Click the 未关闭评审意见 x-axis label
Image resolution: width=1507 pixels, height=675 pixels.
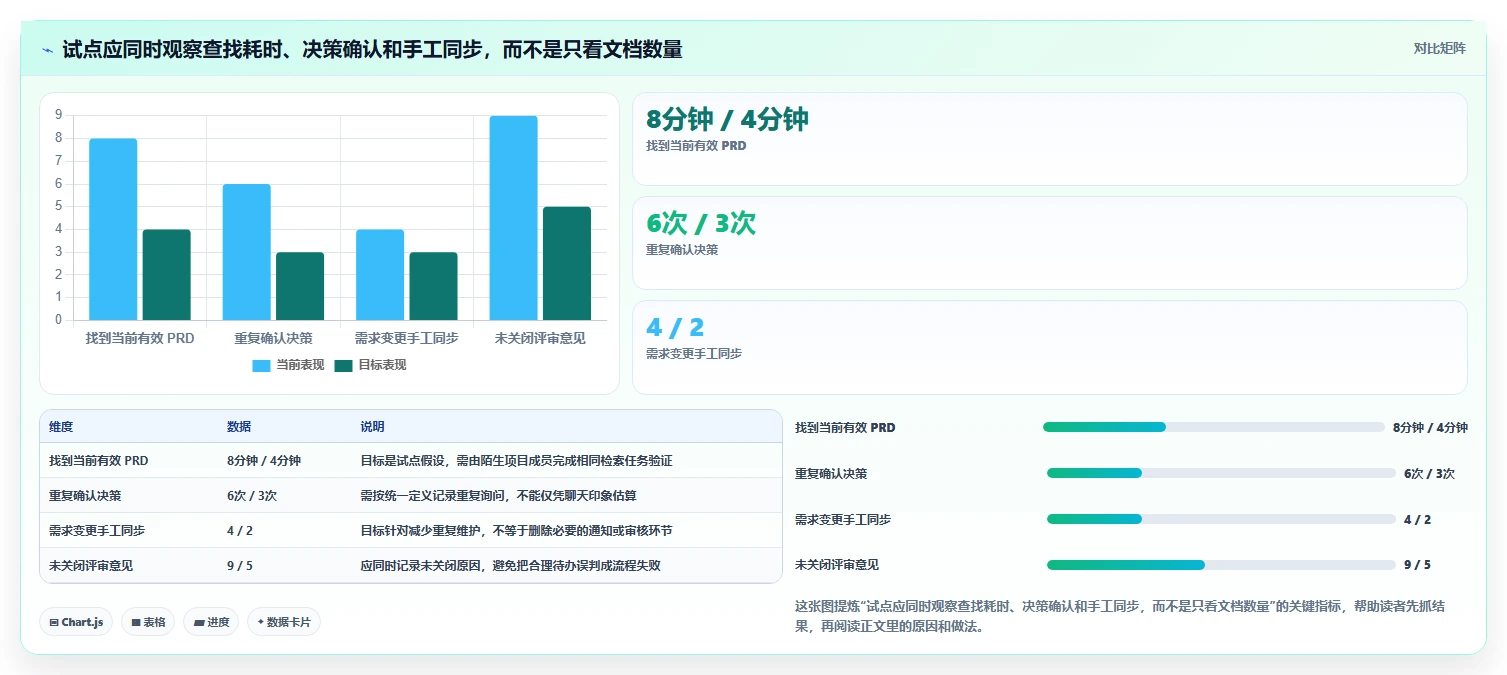540,339
